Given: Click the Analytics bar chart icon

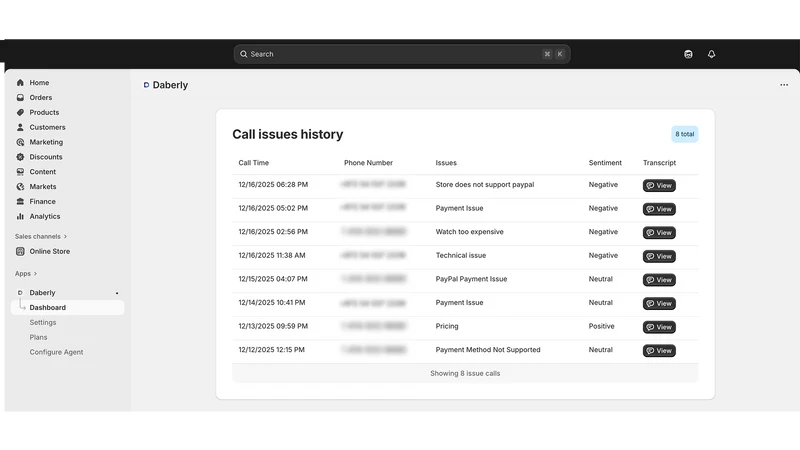Looking at the screenshot, I should pos(20,216).
